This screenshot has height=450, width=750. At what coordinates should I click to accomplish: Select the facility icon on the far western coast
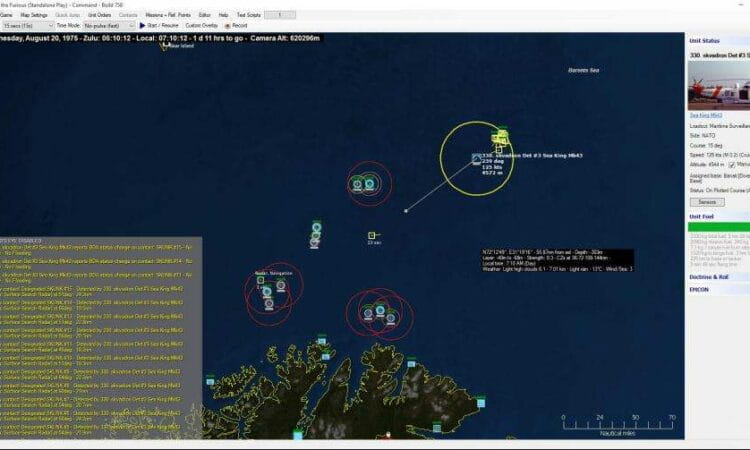point(210,381)
